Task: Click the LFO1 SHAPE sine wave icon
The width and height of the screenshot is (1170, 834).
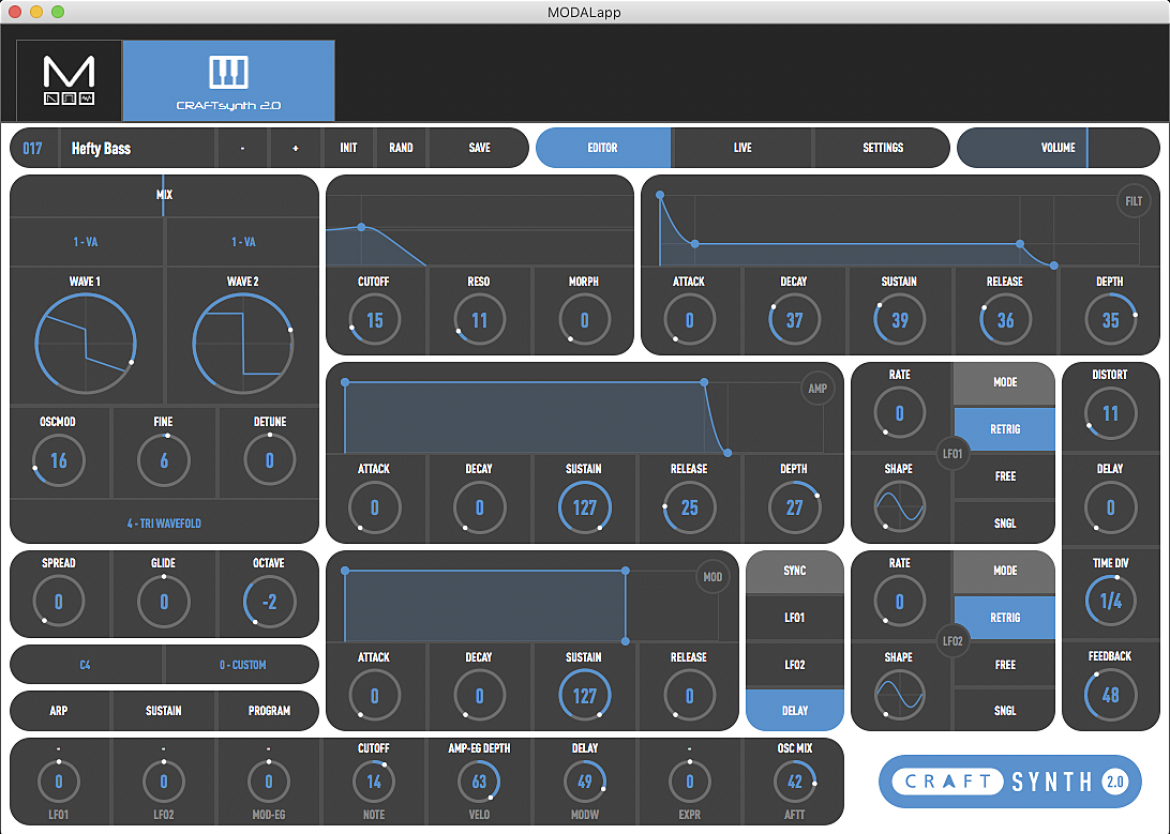Action: (x=899, y=507)
